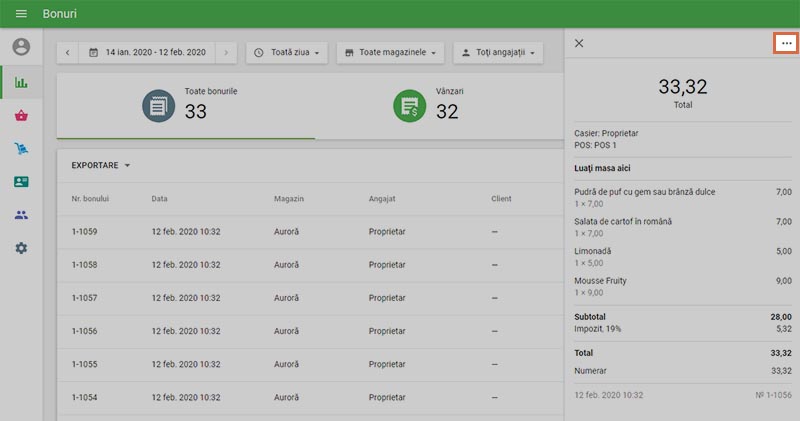Open receipt 1-1059
800x421 pixels.
(x=310, y=232)
